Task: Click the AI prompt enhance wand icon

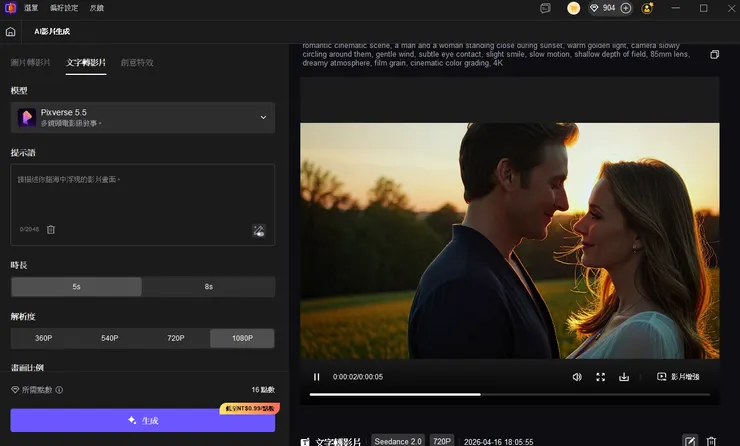Action: pos(258,230)
